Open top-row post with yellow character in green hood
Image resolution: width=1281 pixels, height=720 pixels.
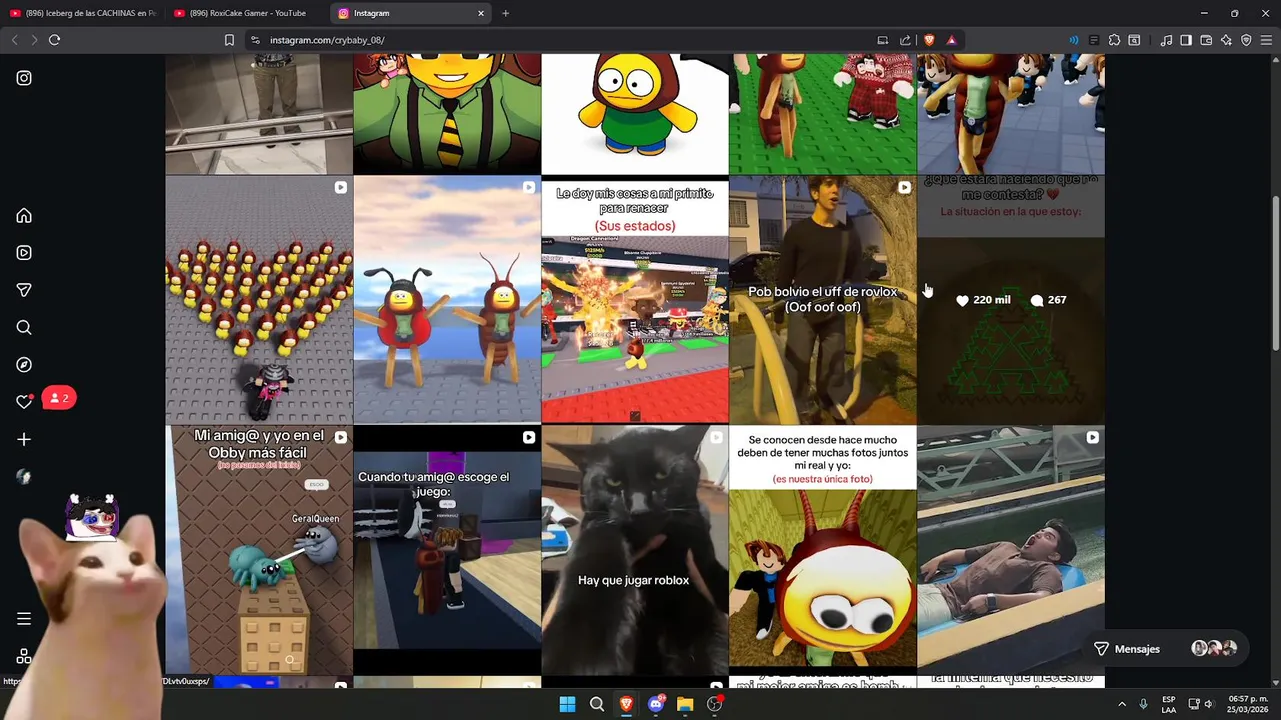(635, 114)
